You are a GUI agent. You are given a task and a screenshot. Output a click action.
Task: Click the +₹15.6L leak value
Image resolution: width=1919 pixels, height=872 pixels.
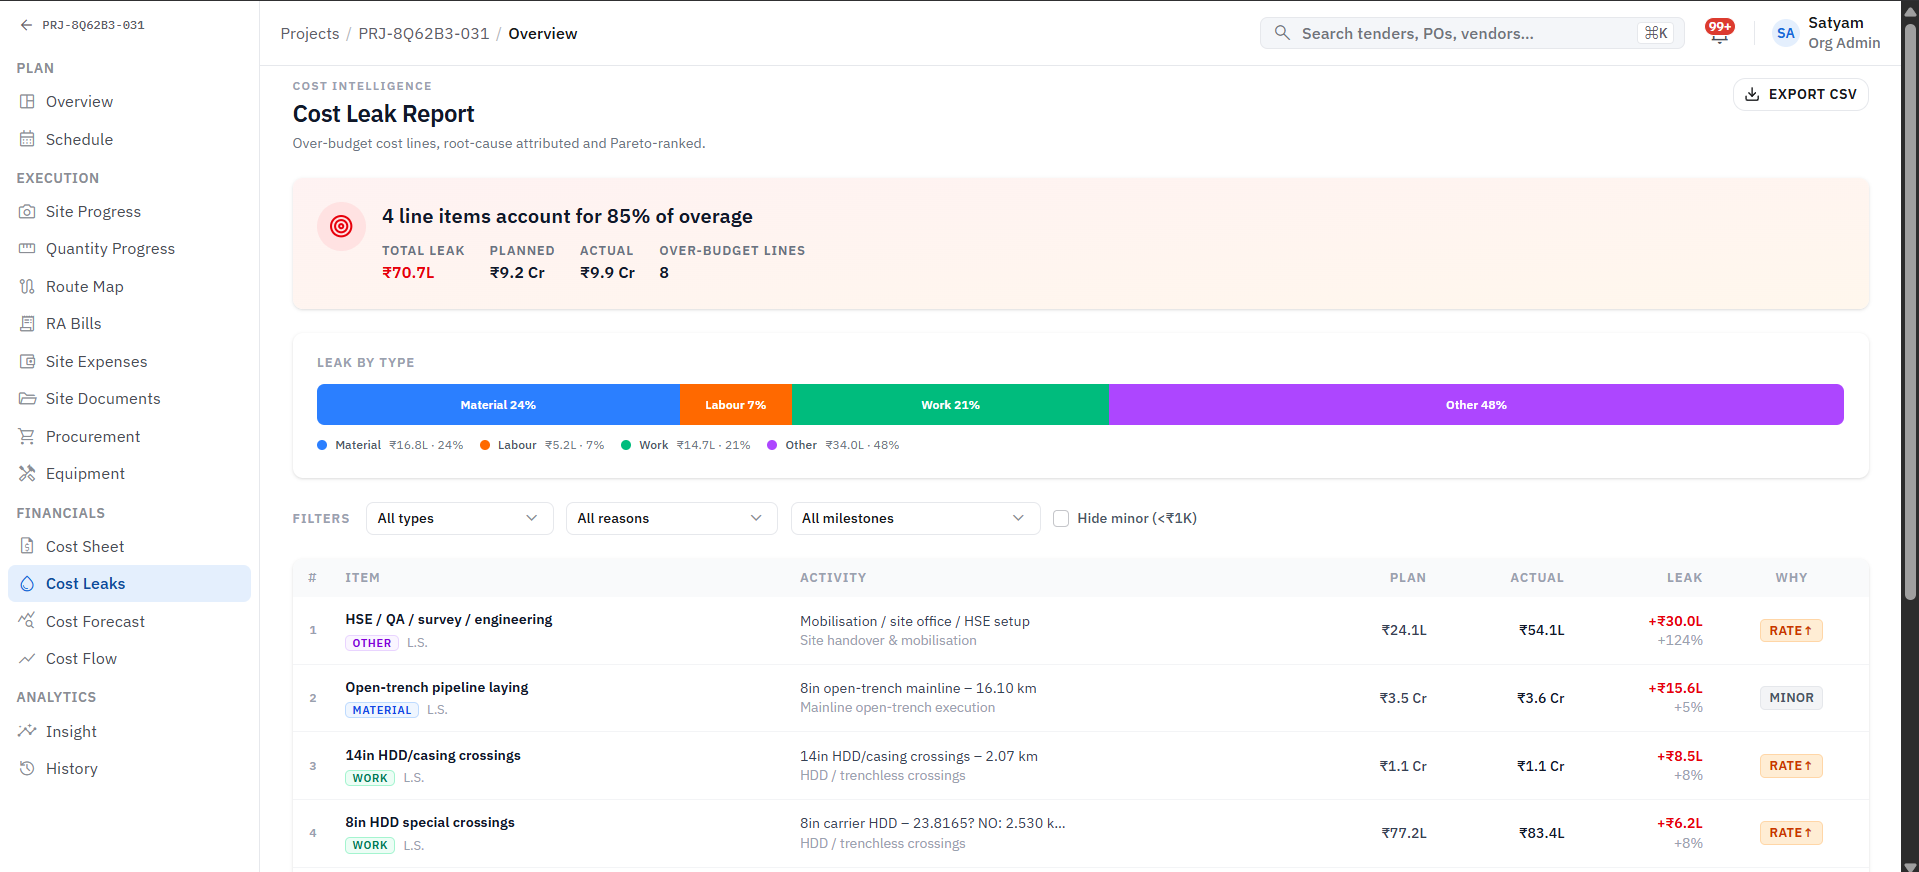(1675, 688)
